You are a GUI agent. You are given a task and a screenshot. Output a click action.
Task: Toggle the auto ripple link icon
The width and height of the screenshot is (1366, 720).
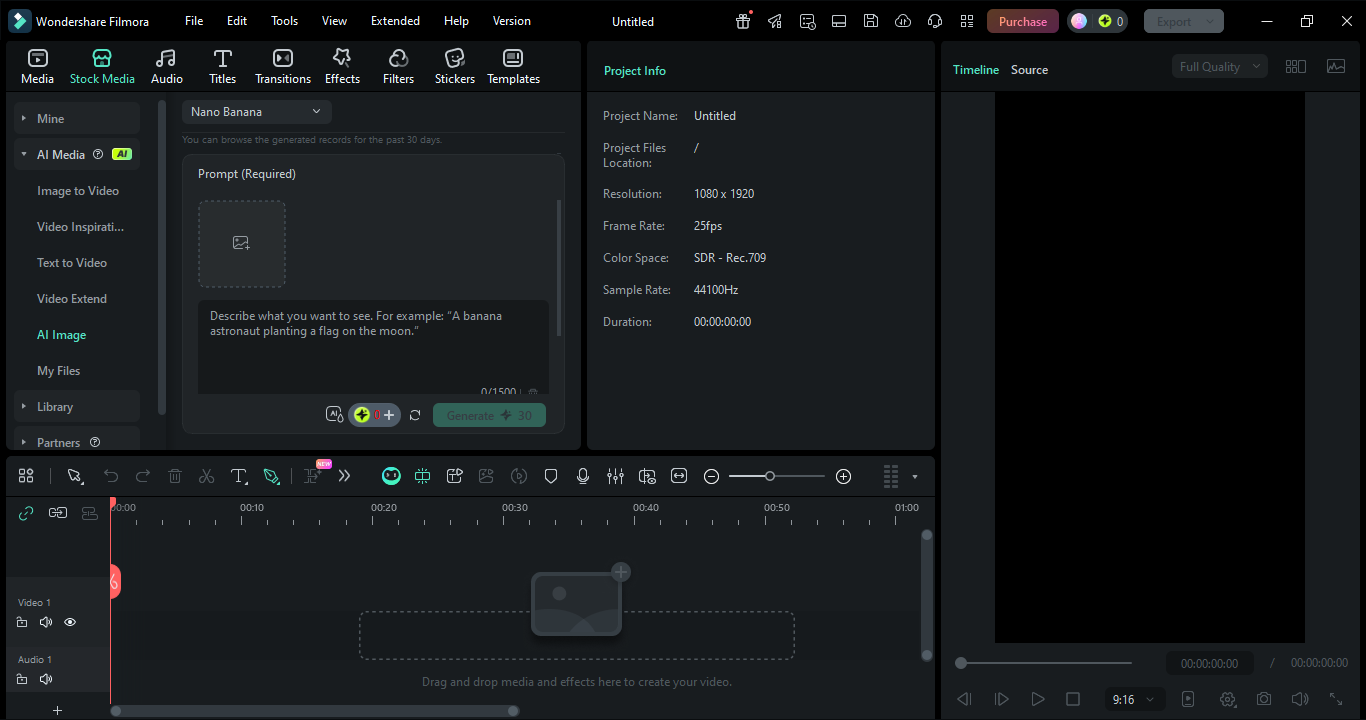click(26, 512)
